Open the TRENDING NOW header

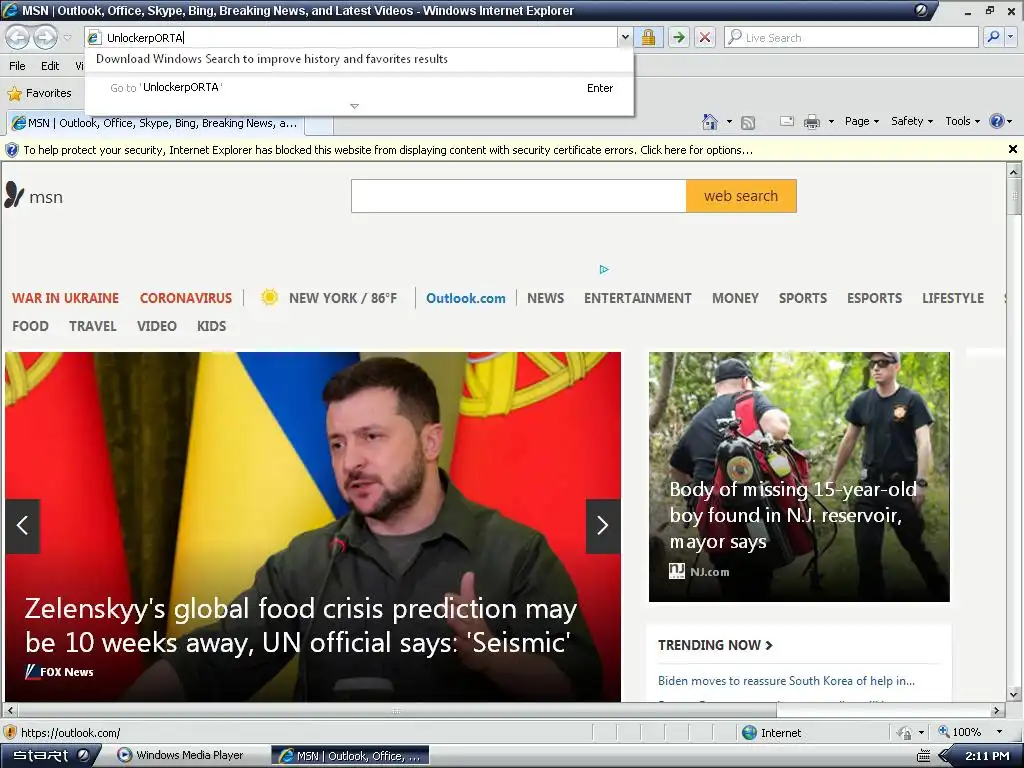[x=715, y=645]
